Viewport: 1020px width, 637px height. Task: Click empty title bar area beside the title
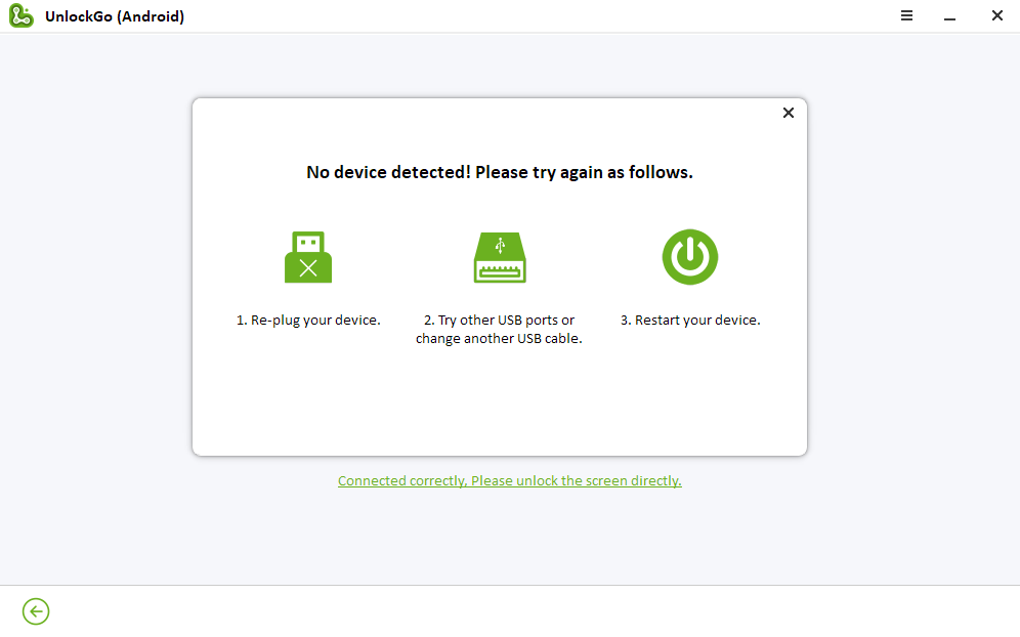click(500, 16)
